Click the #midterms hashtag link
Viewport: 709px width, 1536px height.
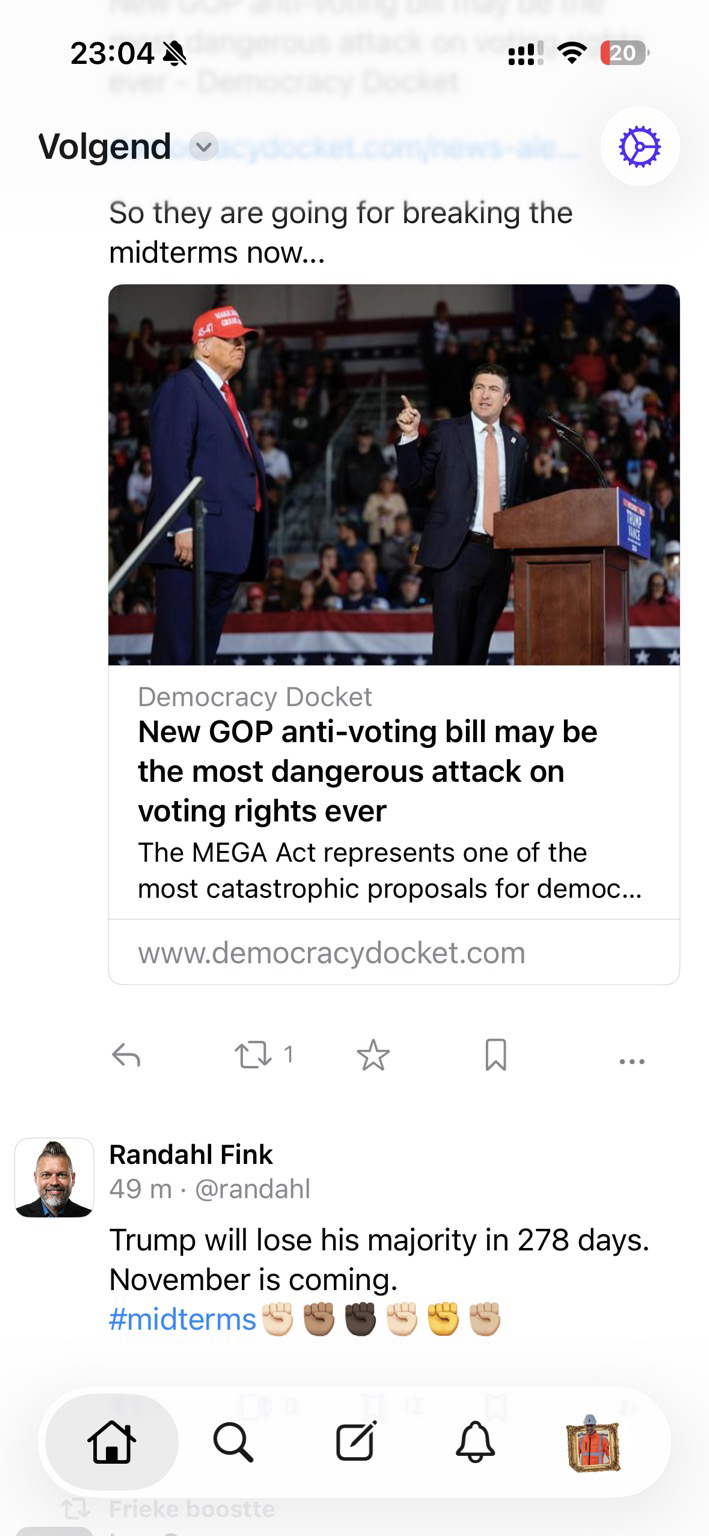click(182, 1319)
